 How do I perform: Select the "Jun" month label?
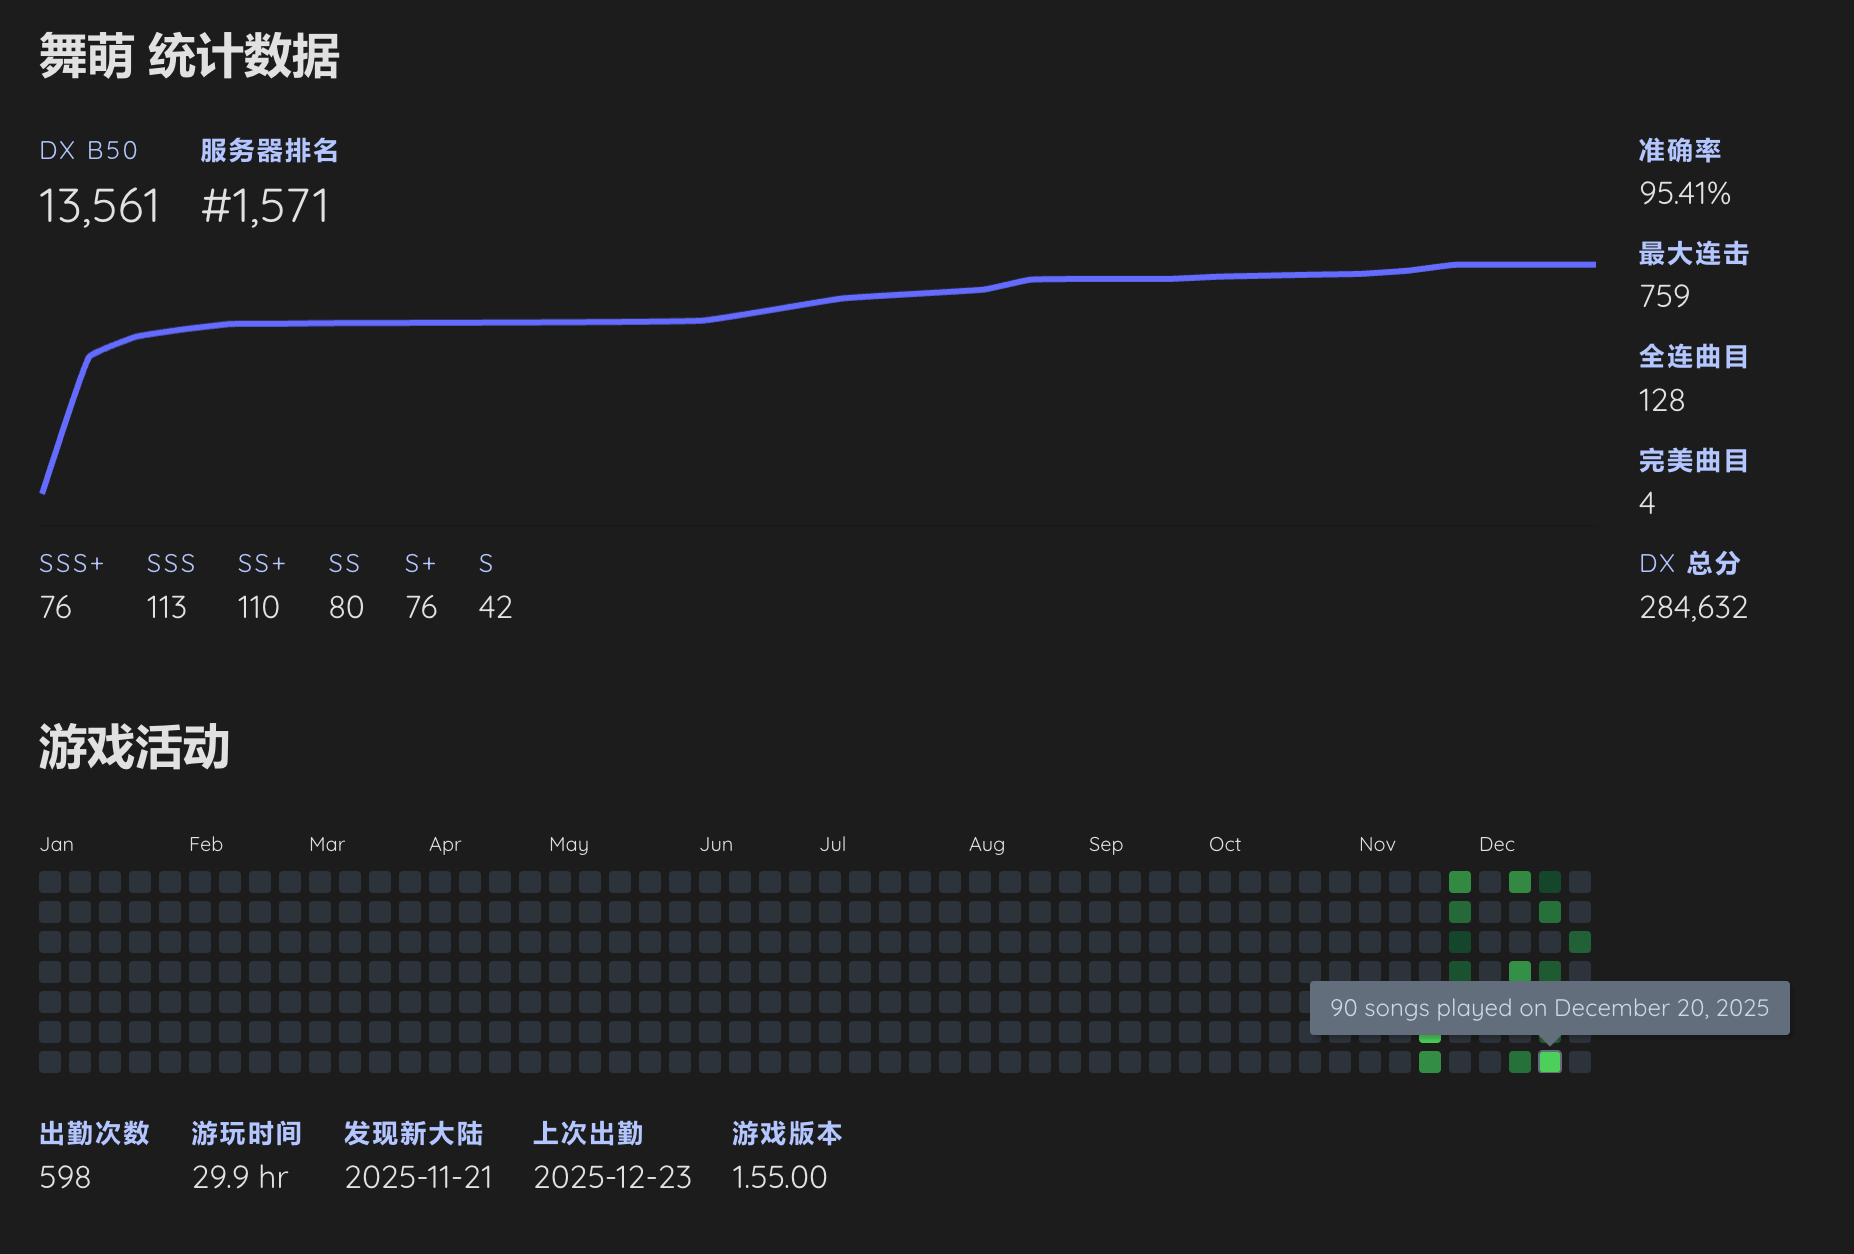pyautogui.click(x=716, y=844)
